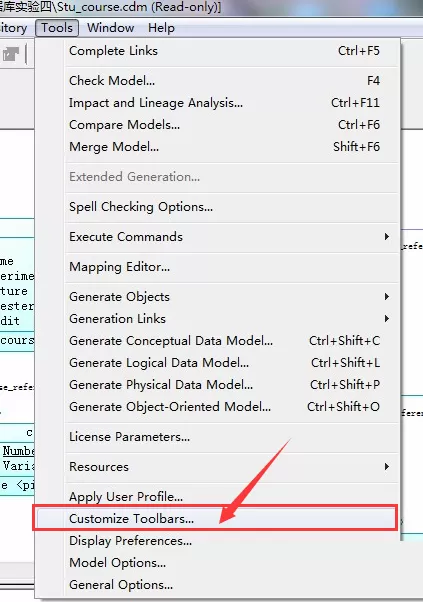
Task: Expand the Resources submenu
Action: click(x=217, y=467)
